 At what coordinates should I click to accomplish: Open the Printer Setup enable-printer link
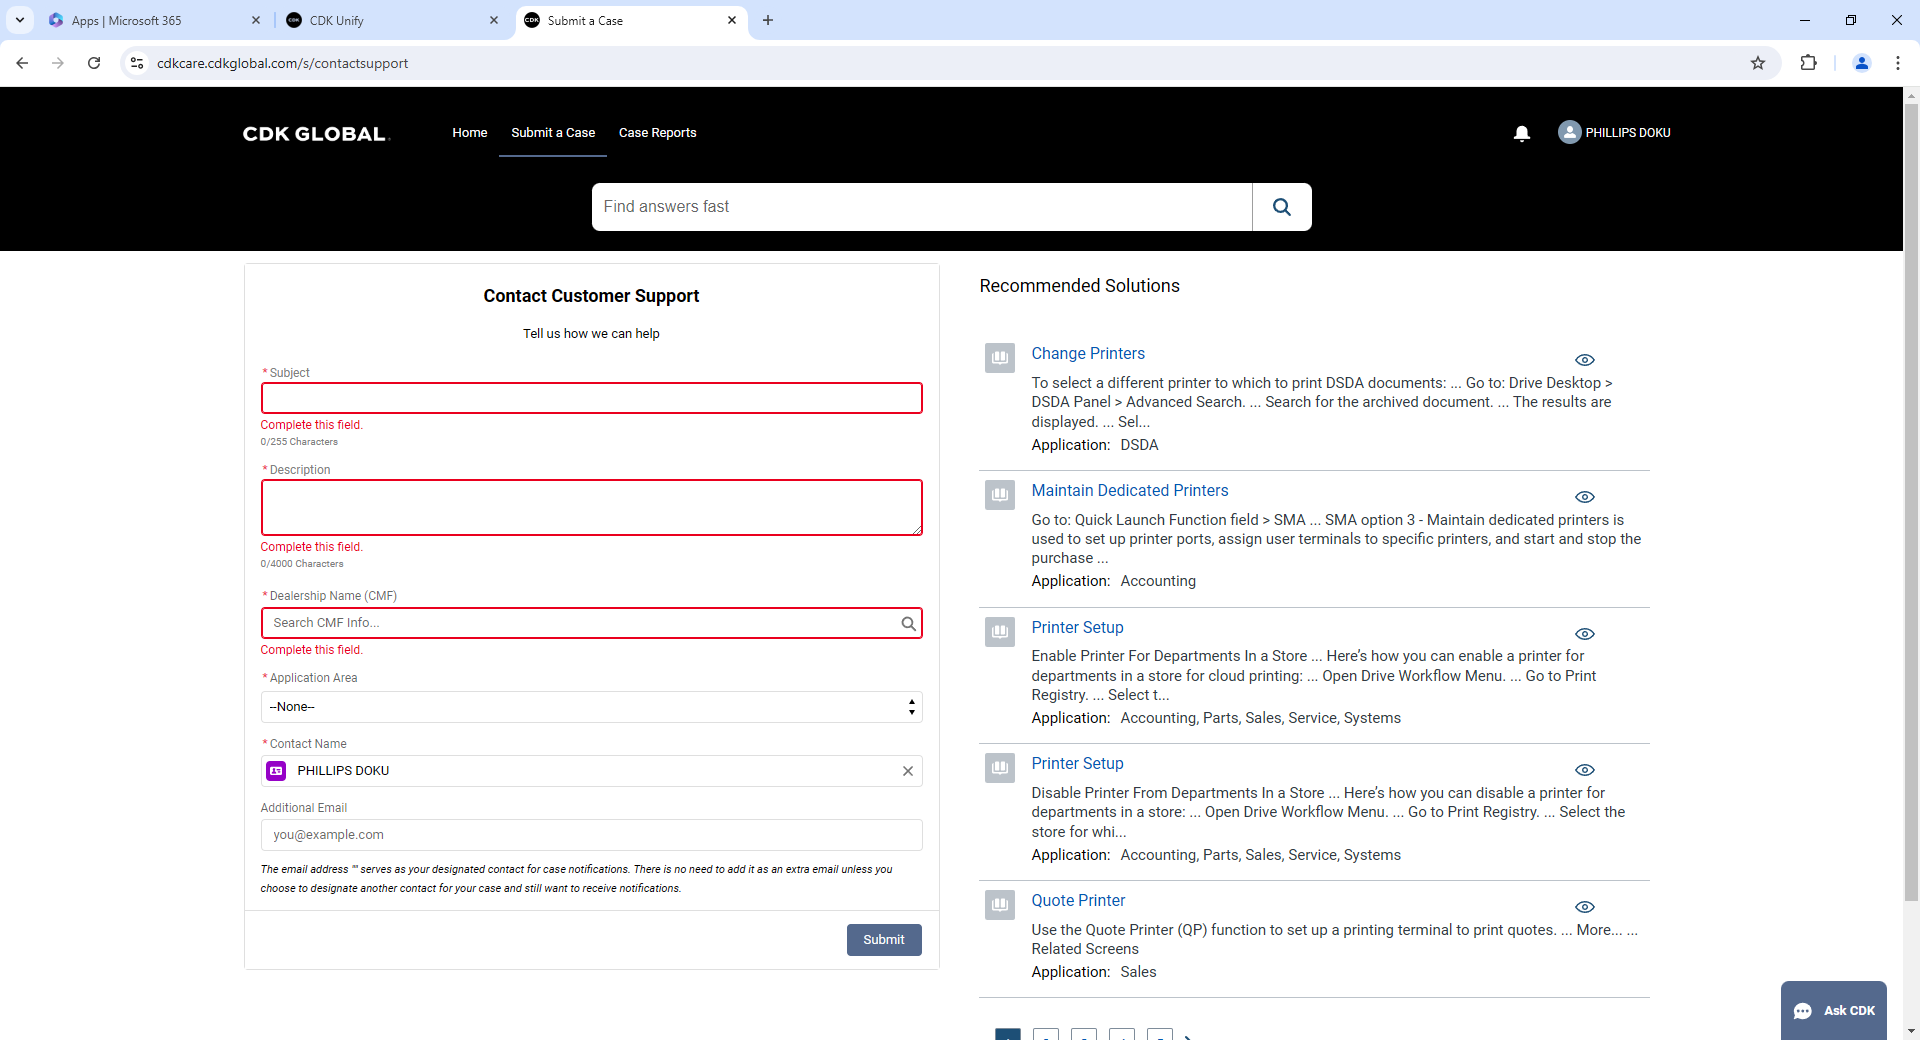(x=1077, y=627)
